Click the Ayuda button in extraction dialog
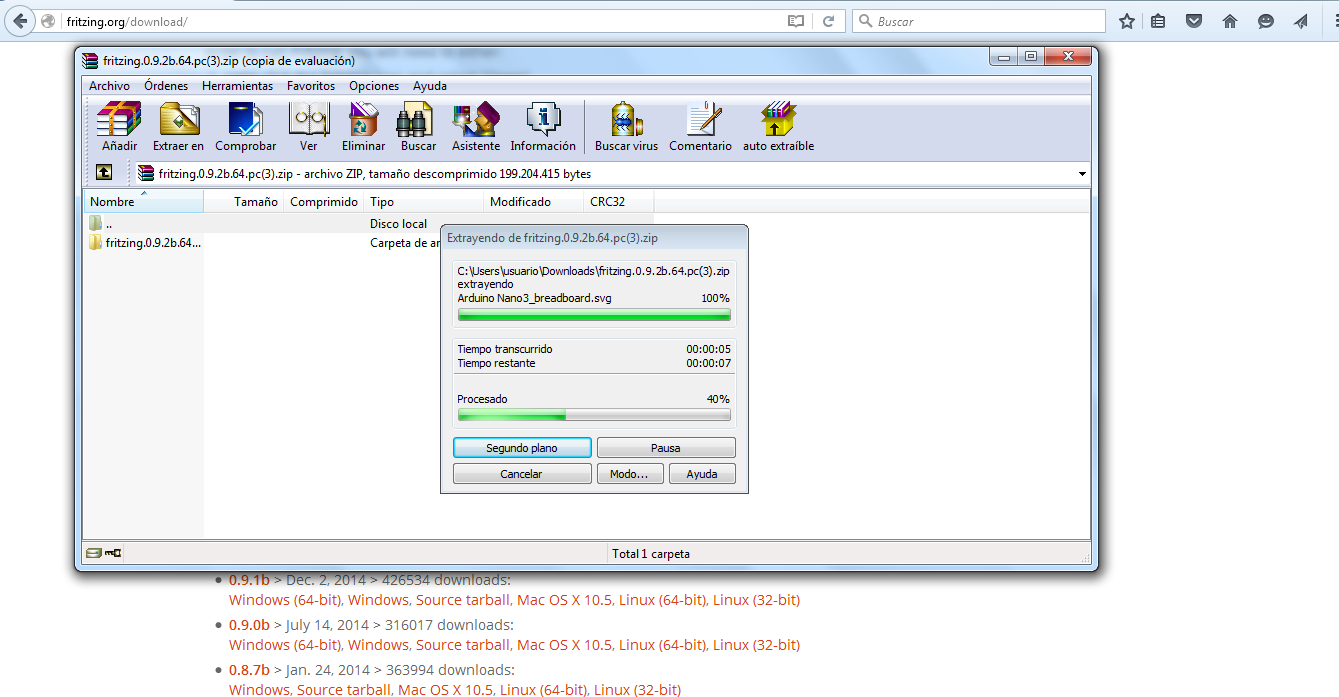Viewport: 1339px width, 697px height. pyautogui.click(x=702, y=474)
